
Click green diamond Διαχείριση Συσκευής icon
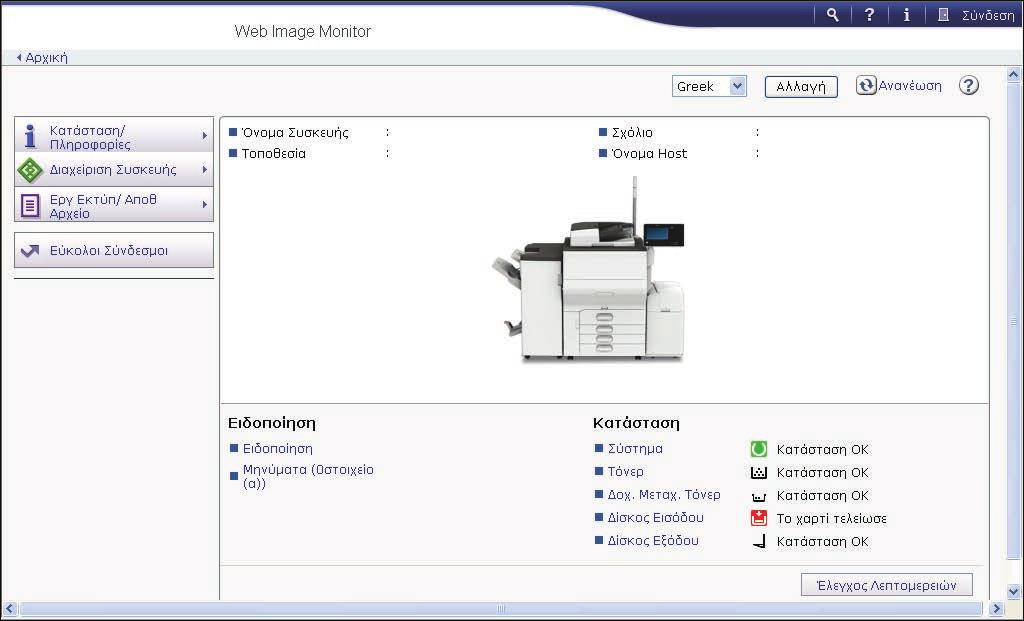click(30, 170)
